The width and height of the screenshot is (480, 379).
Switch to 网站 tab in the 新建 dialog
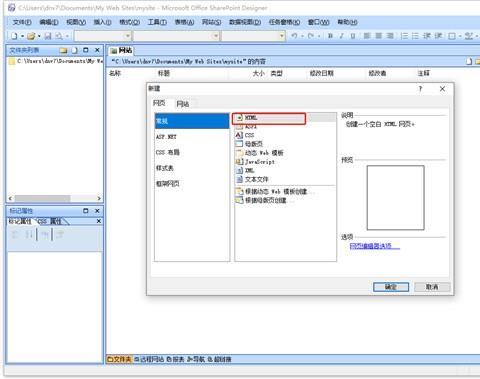tap(183, 104)
